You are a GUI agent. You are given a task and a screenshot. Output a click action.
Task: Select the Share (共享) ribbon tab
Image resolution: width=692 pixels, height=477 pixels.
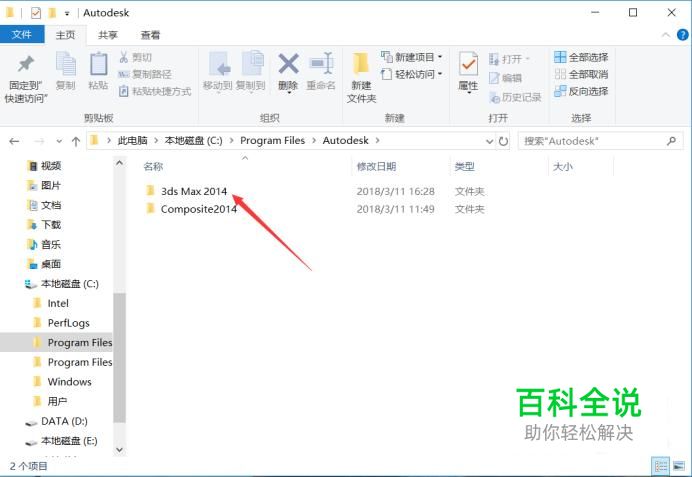tap(108, 35)
